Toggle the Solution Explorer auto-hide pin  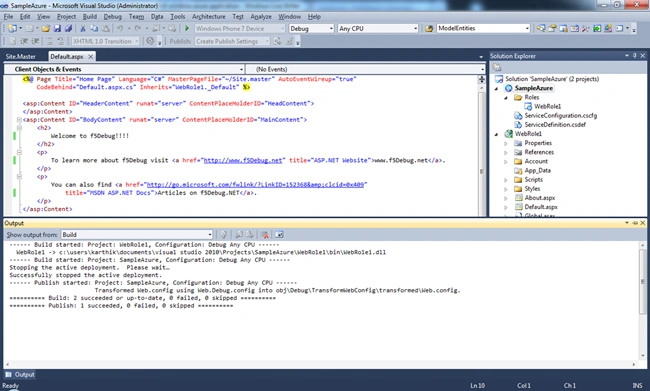[x=635, y=56]
